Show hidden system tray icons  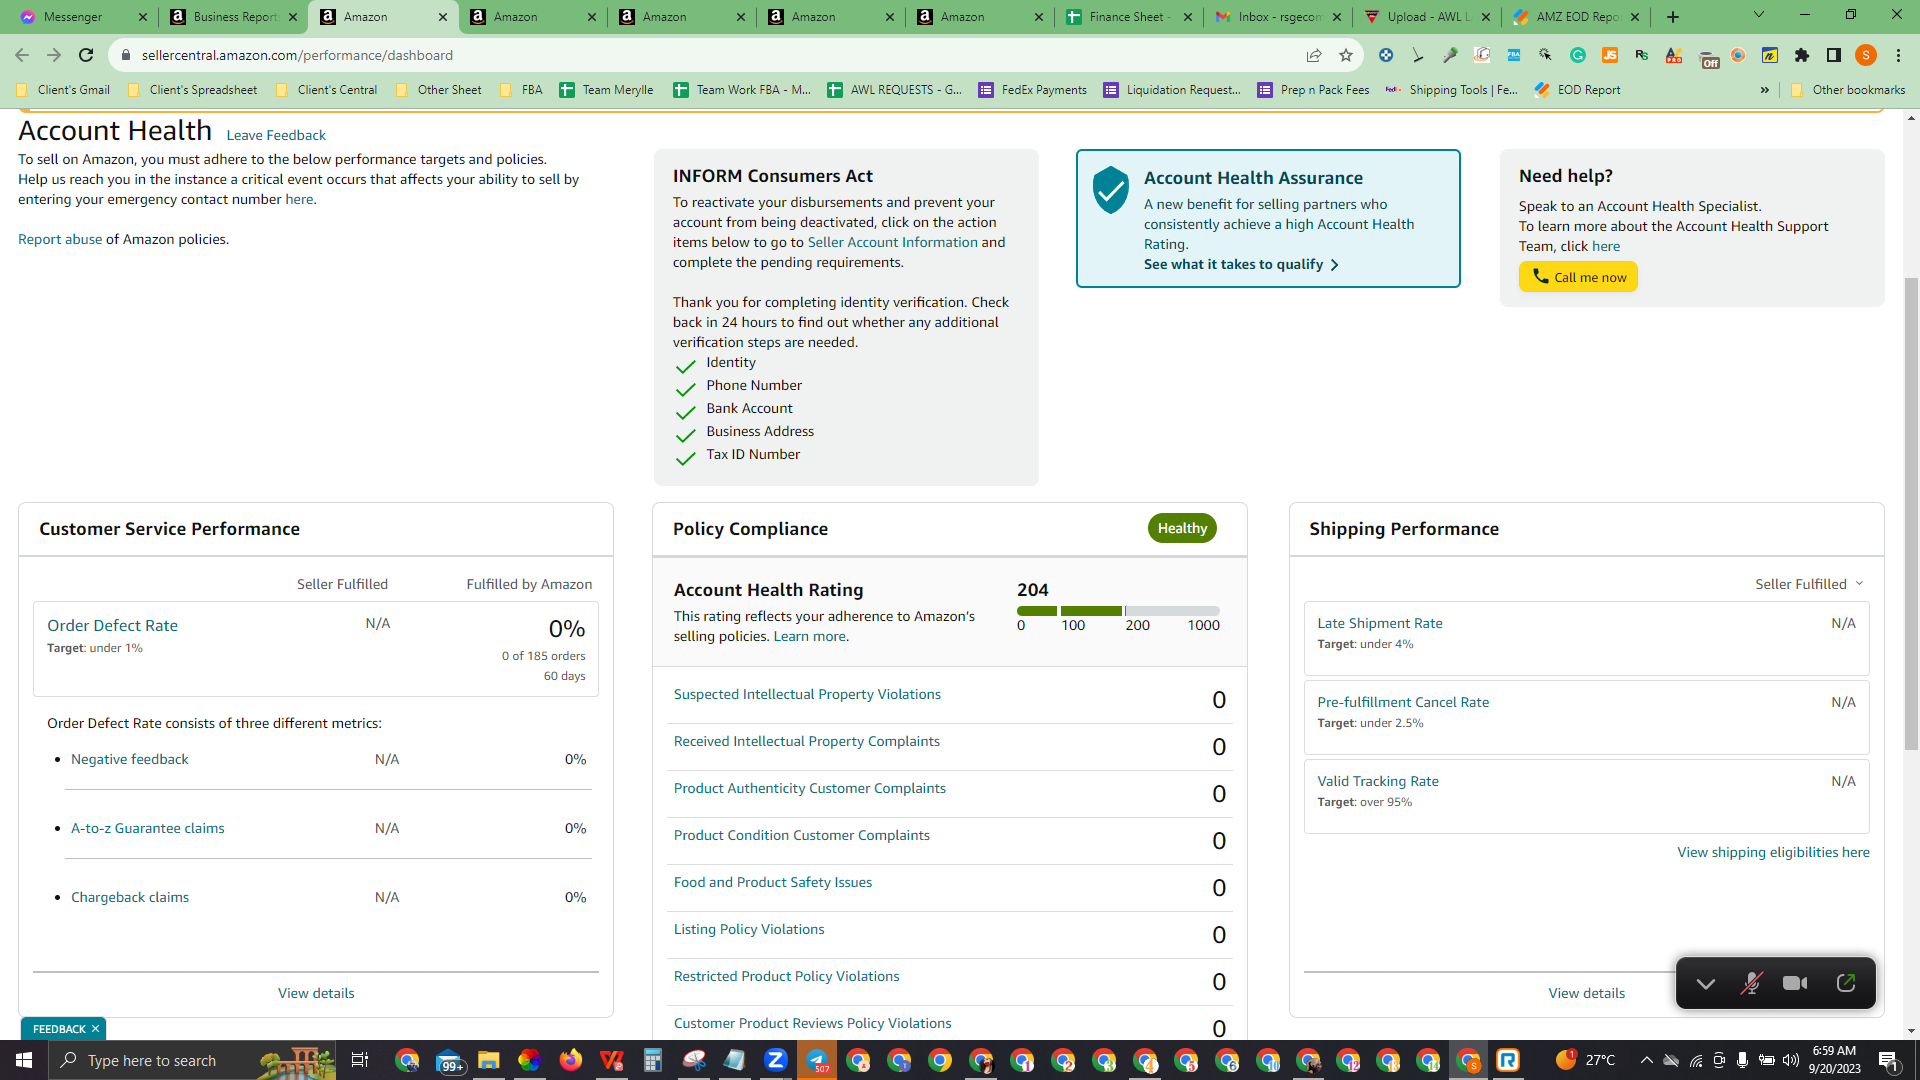click(1647, 1060)
